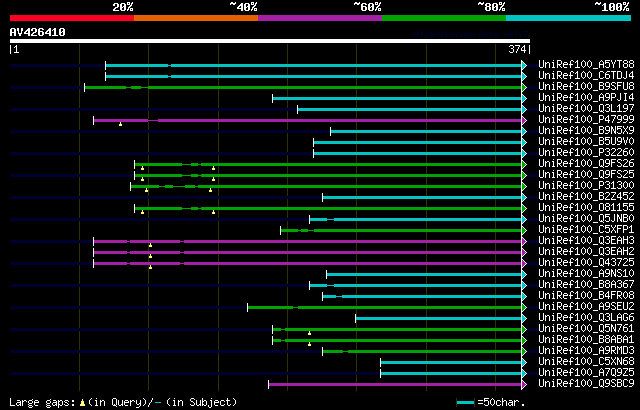The height and width of the screenshot is (410, 640).
Task: Open subject UniRef100_A9PJI4
Action: point(586,98)
